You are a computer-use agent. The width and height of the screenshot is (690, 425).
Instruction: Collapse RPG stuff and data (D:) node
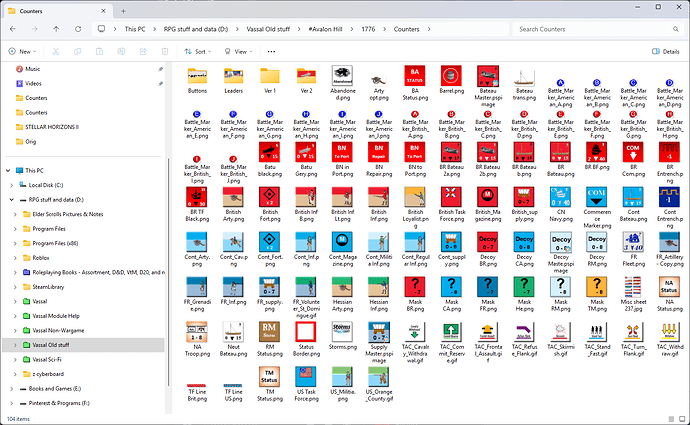point(12,200)
